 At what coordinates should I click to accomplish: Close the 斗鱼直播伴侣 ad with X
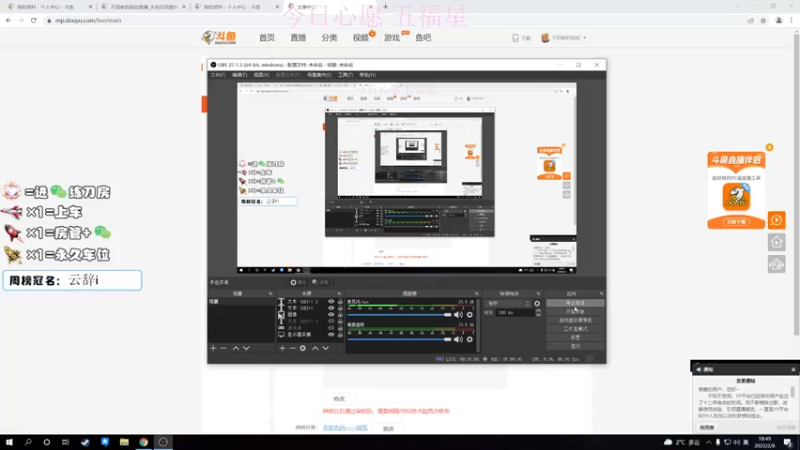click(769, 147)
